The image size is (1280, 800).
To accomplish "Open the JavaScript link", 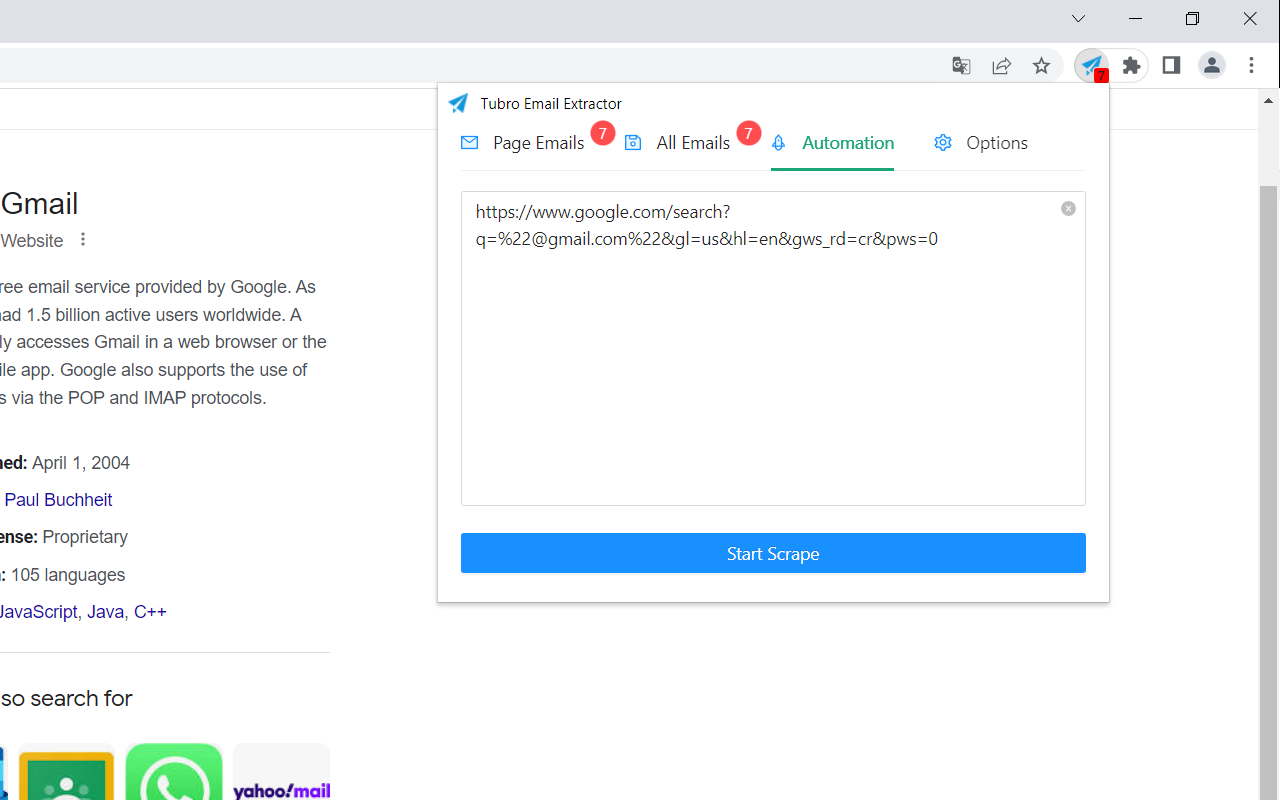I will [38, 612].
